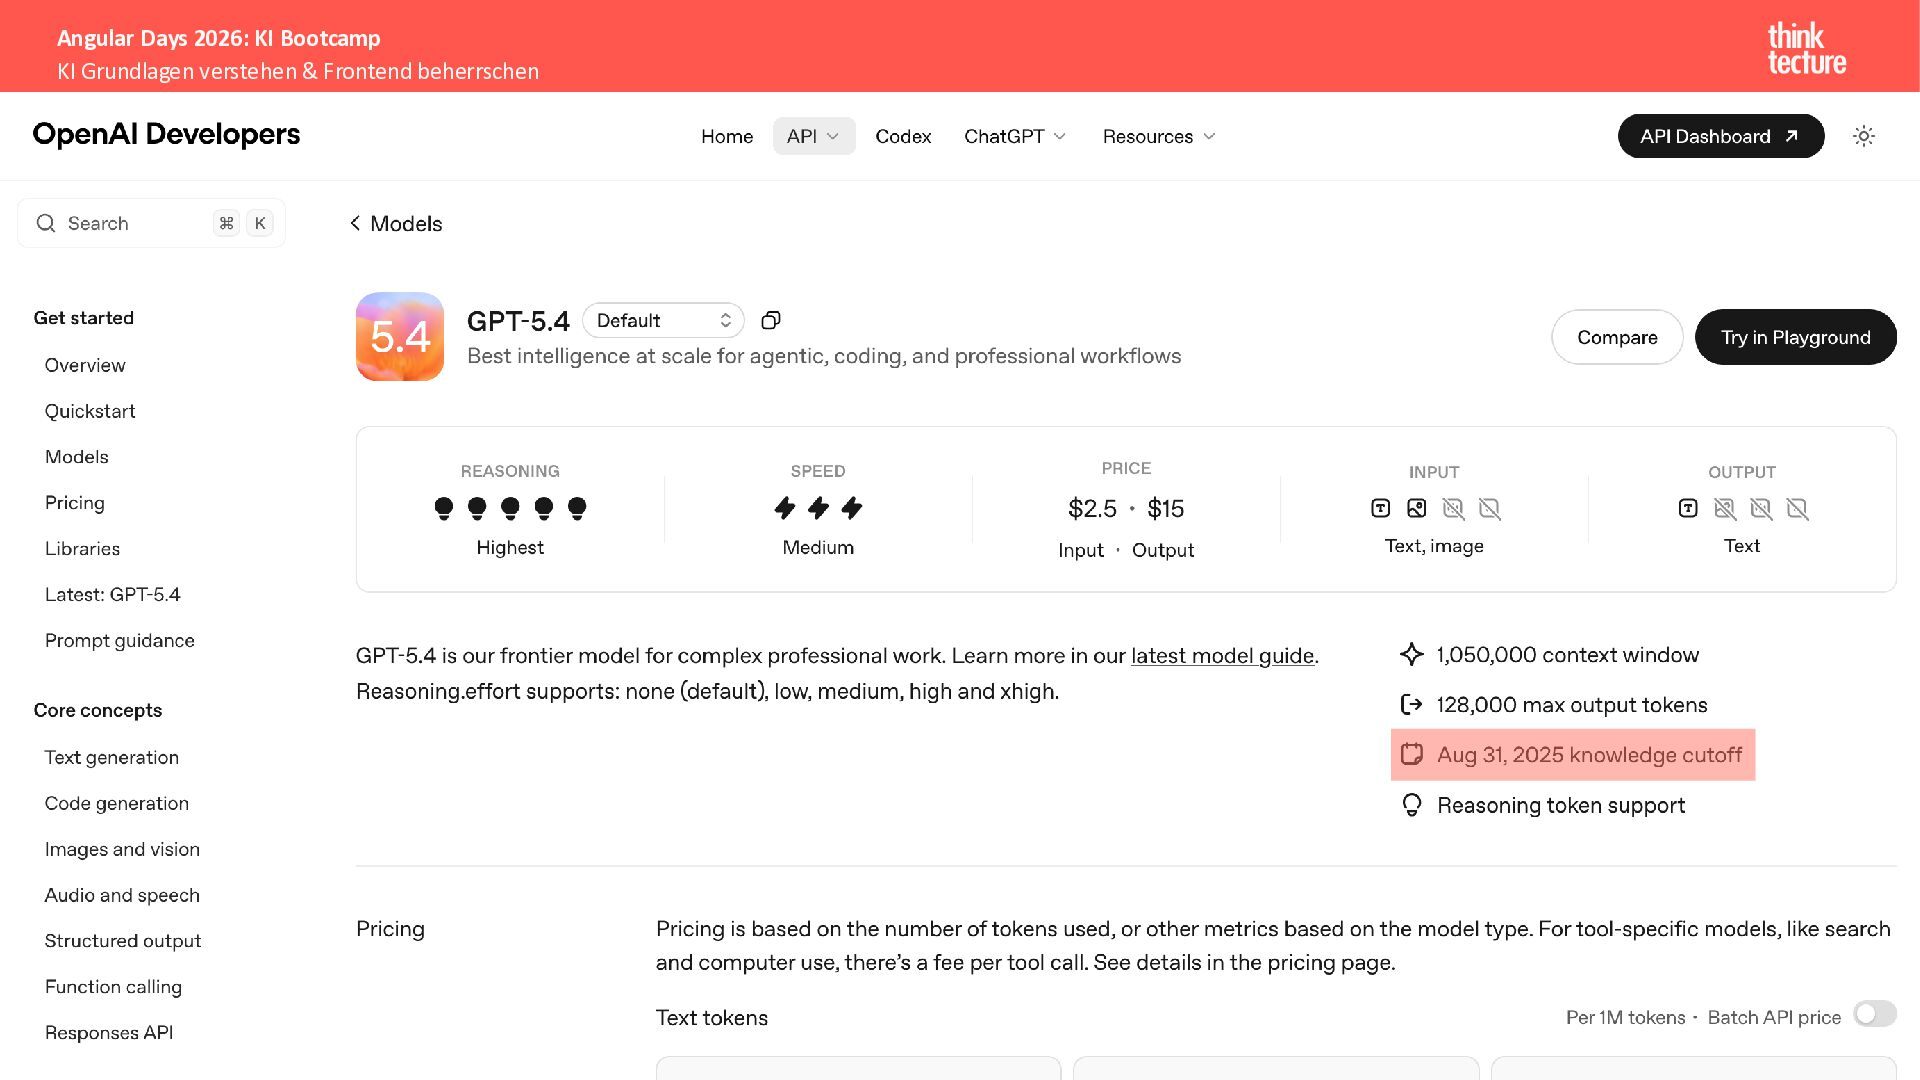Enable the Batch API price toggle
Screen dimensions: 1920x1080
click(x=1874, y=1014)
